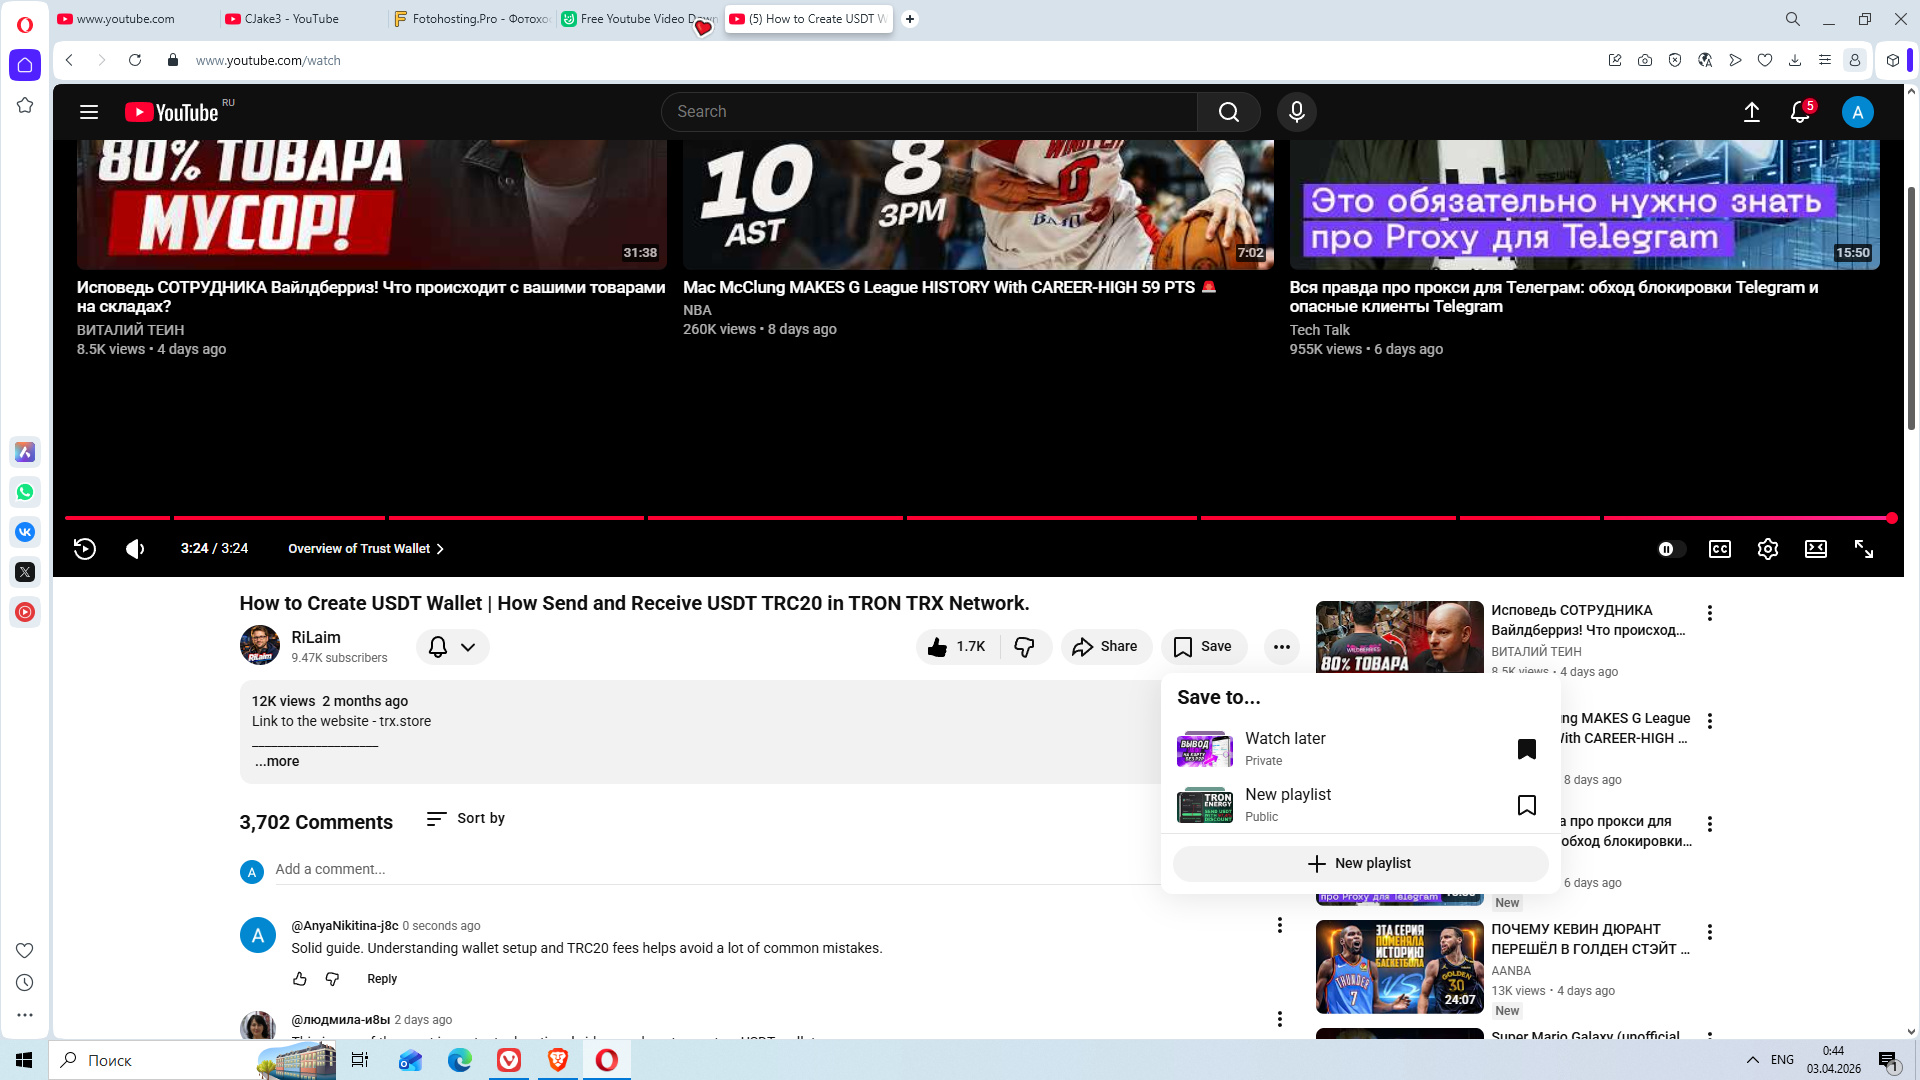Toggle closed captions on
1920x1080 pixels.
pos(1719,549)
